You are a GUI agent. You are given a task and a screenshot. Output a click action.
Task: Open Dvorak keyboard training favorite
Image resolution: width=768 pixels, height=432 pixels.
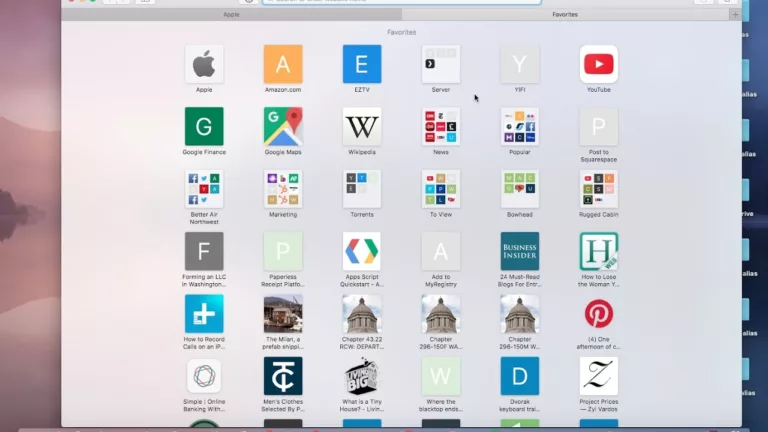[x=520, y=376]
